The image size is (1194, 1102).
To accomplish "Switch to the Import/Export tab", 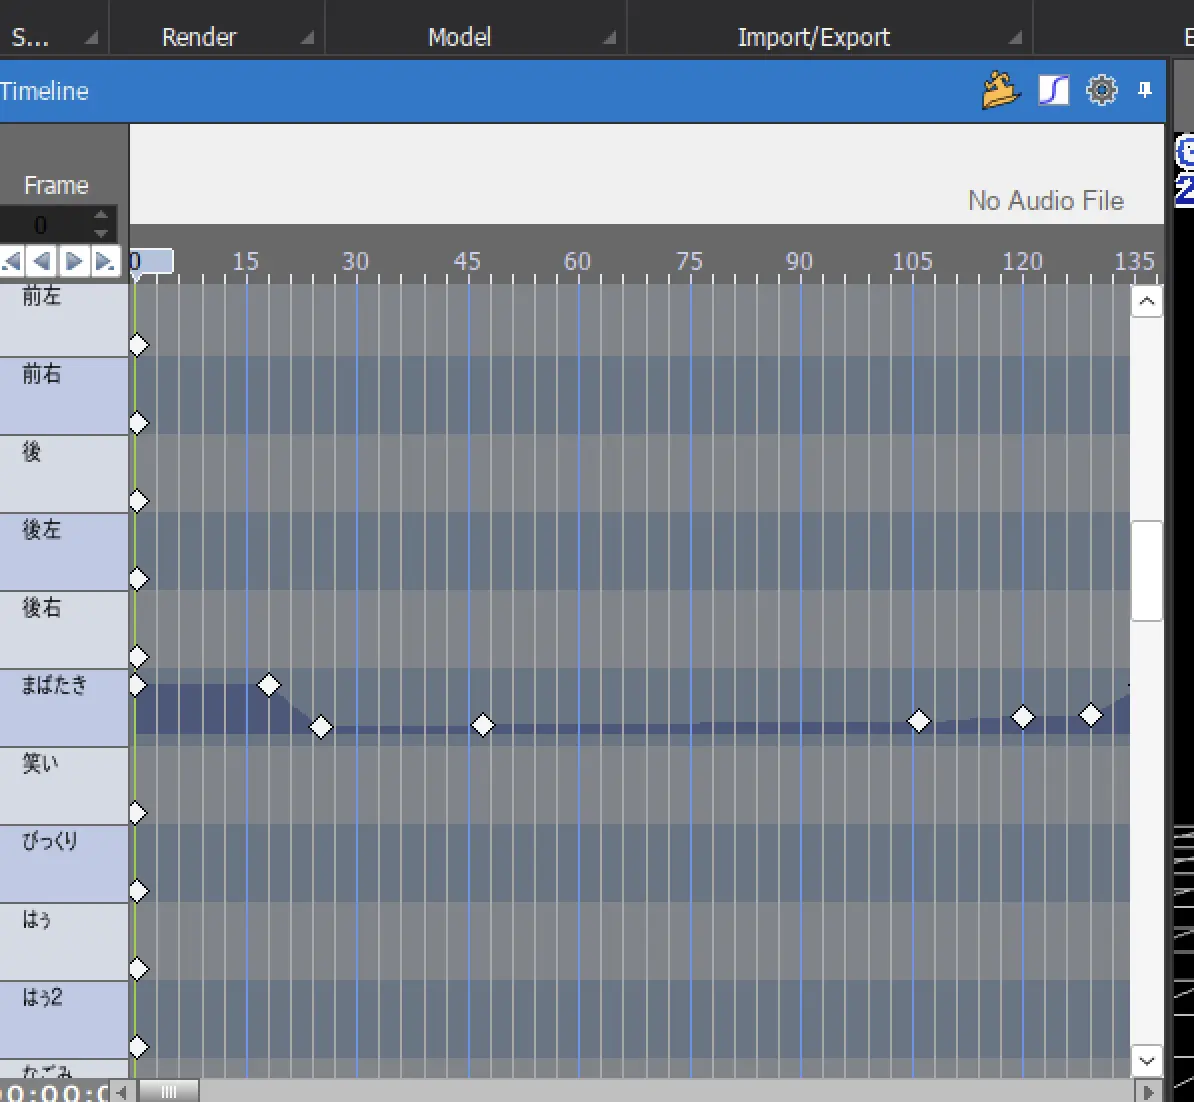I will point(813,37).
